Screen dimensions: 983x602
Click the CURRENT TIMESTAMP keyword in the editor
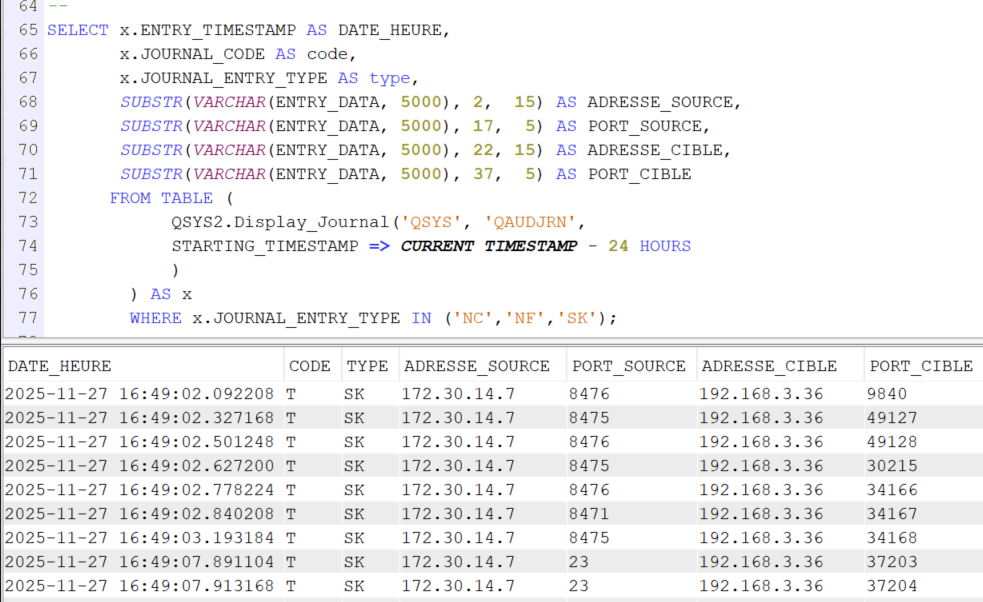tap(488, 246)
